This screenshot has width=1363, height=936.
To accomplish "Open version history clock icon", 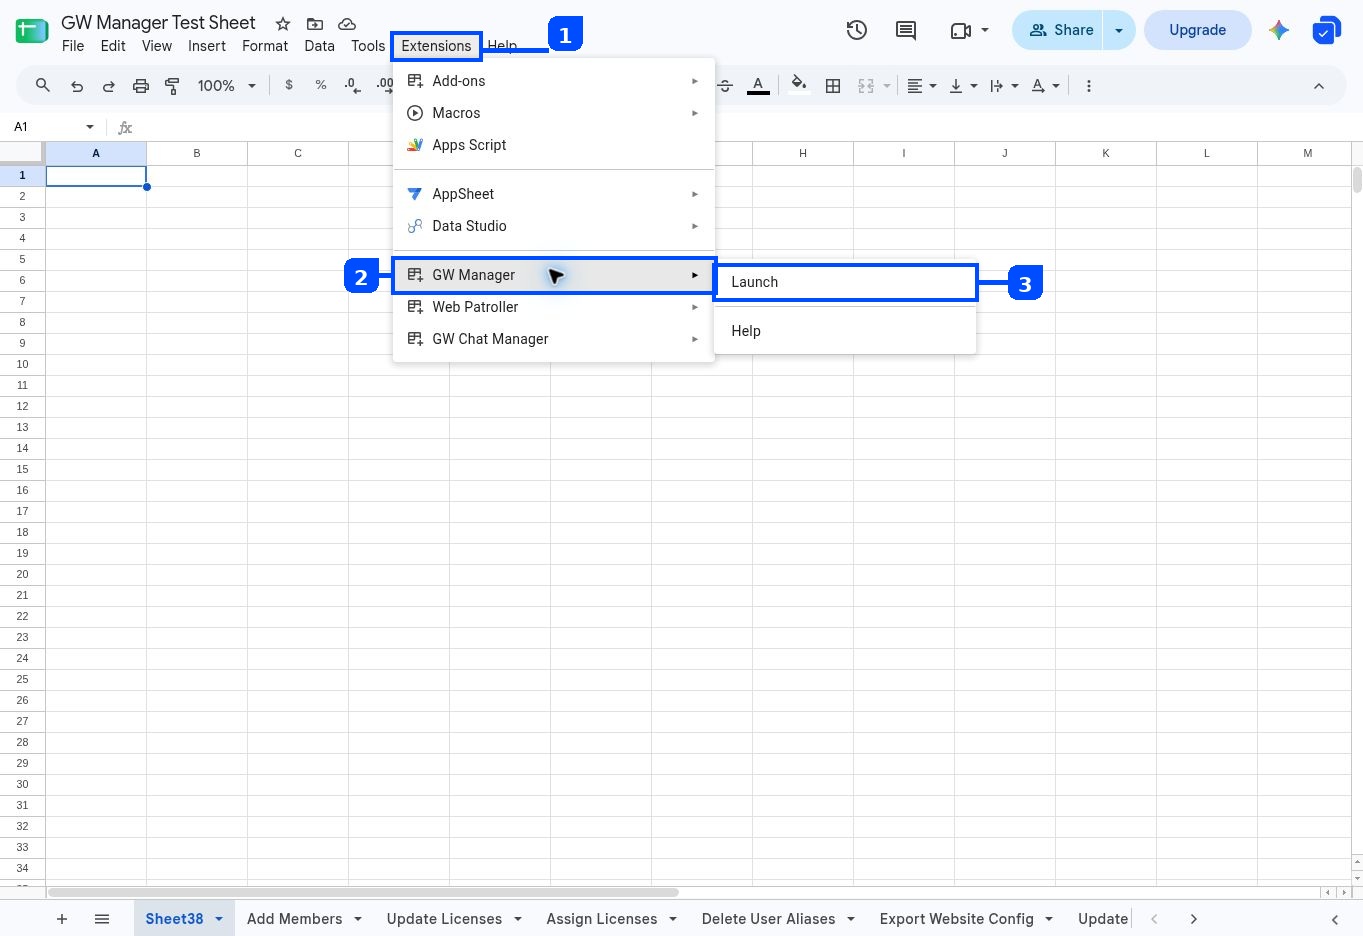I will click(856, 30).
